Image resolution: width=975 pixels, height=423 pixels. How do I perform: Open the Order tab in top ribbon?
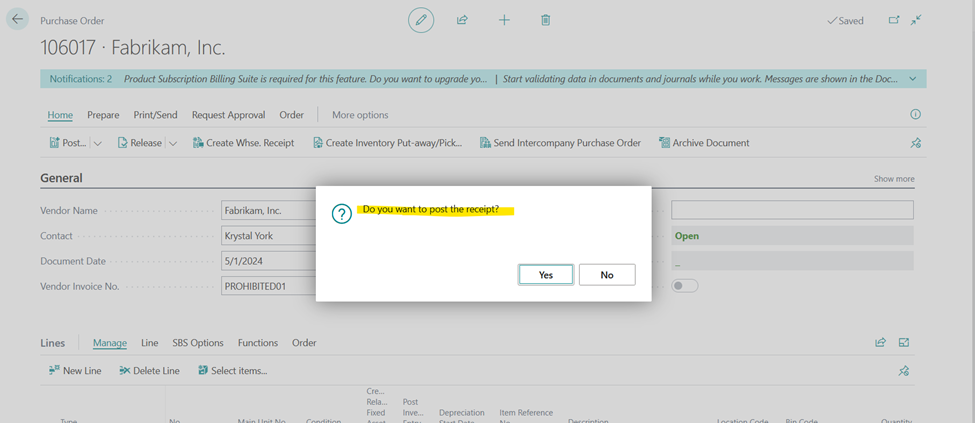[292, 114]
